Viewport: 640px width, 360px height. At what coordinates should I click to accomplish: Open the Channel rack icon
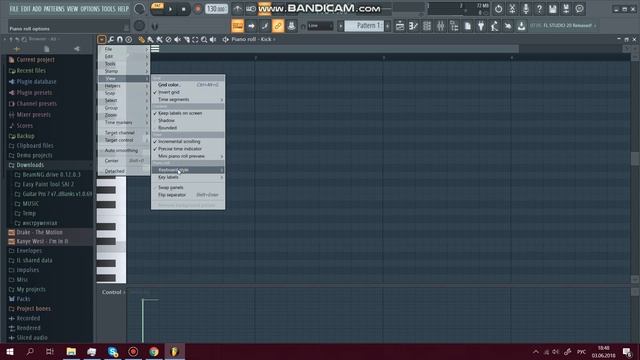coord(427,26)
